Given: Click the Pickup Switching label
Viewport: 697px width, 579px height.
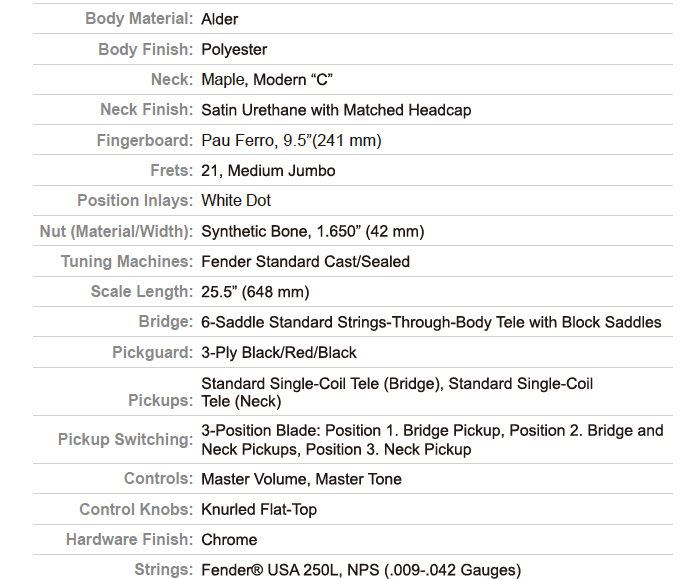Looking at the screenshot, I should pos(126,439).
